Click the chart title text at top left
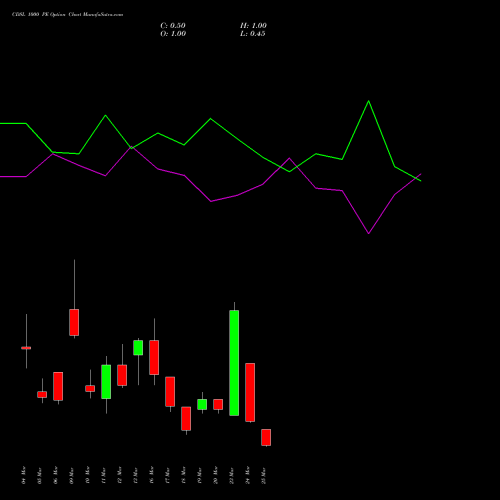This screenshot has width=500, height=500. click(x=67, y=15)
